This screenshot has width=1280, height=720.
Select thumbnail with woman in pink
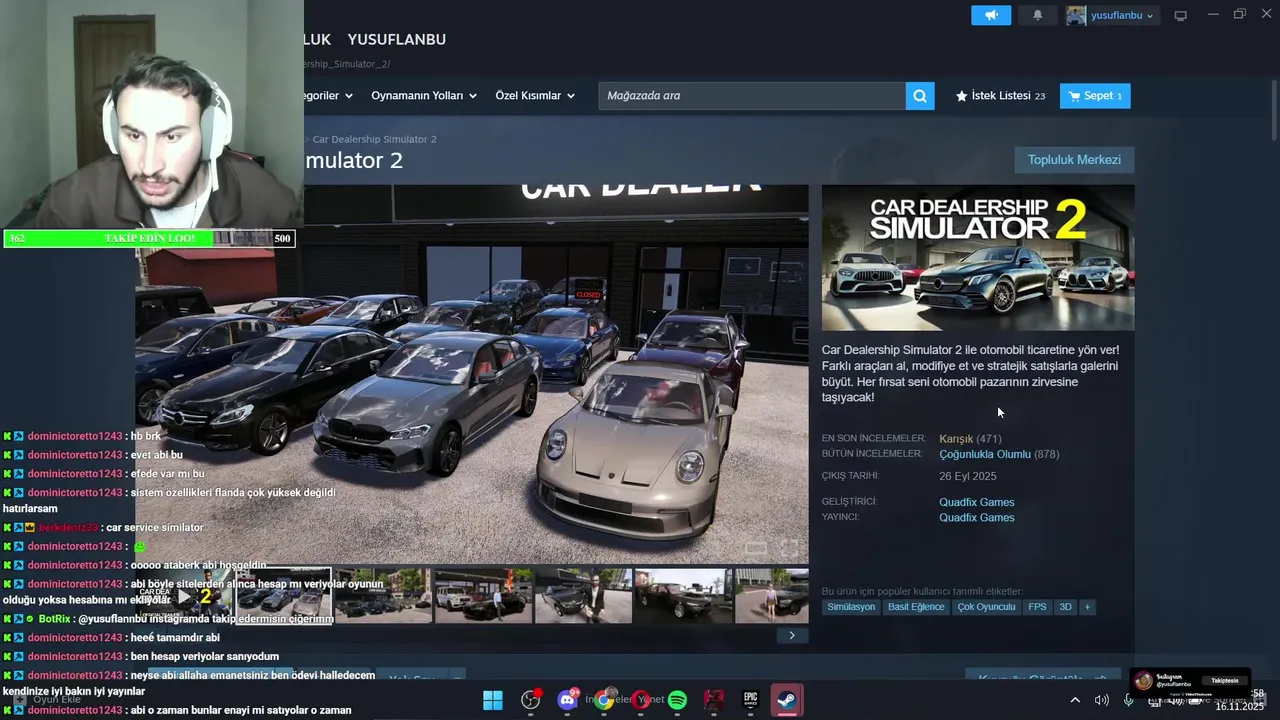click(x=772, y=596)
